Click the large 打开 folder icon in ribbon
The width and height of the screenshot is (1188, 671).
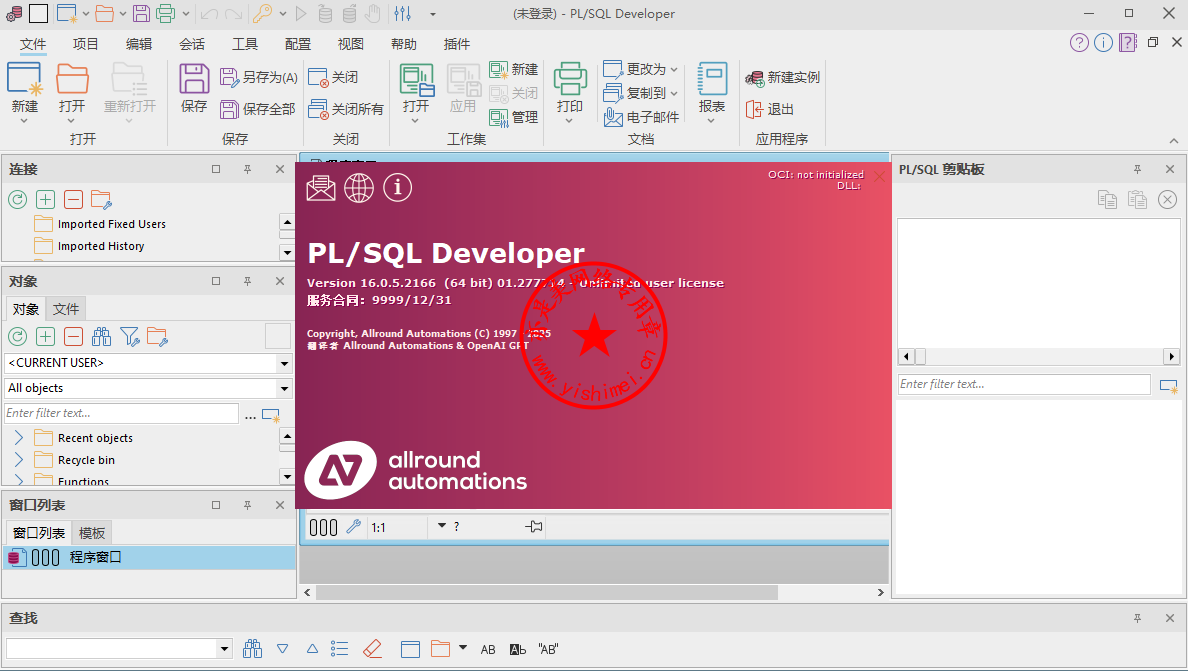pos(72,80)
